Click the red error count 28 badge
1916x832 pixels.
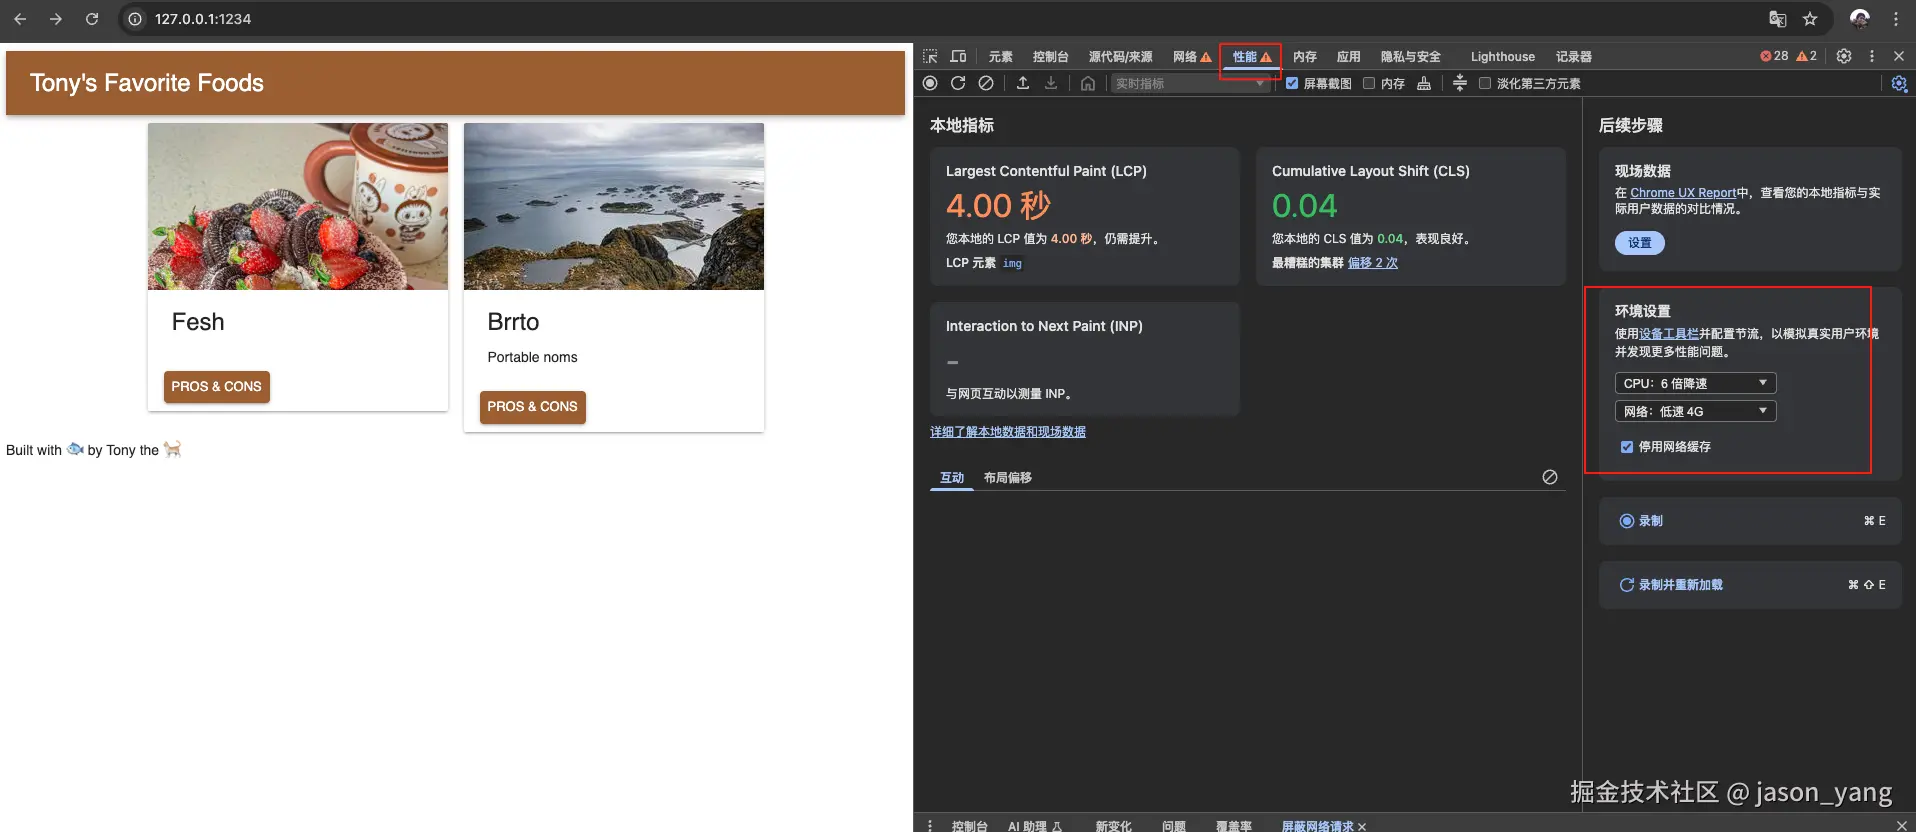tap(1774, 56)
